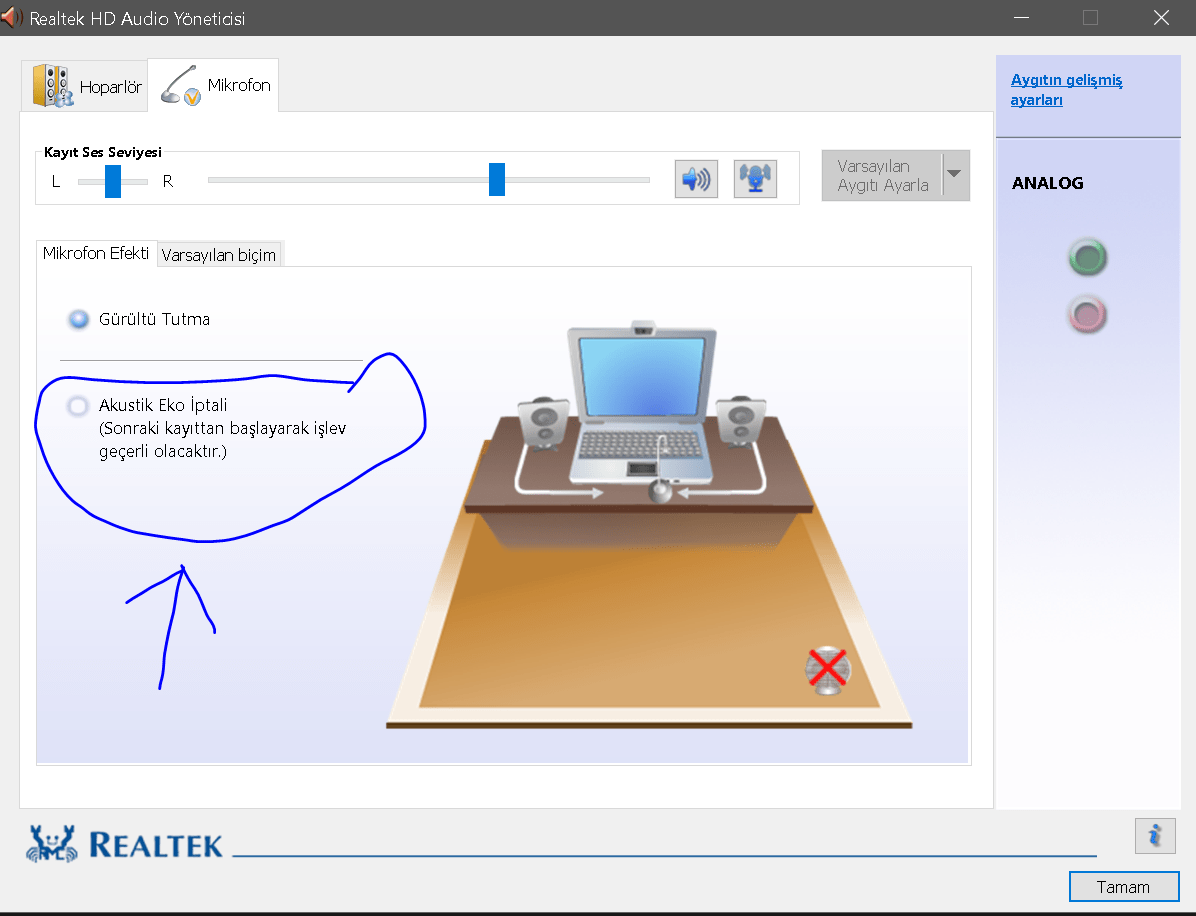This screenshot has height=916, width=1196.
Task: Open the Mikrofon Efekti sub-tab
Action: 96,253
